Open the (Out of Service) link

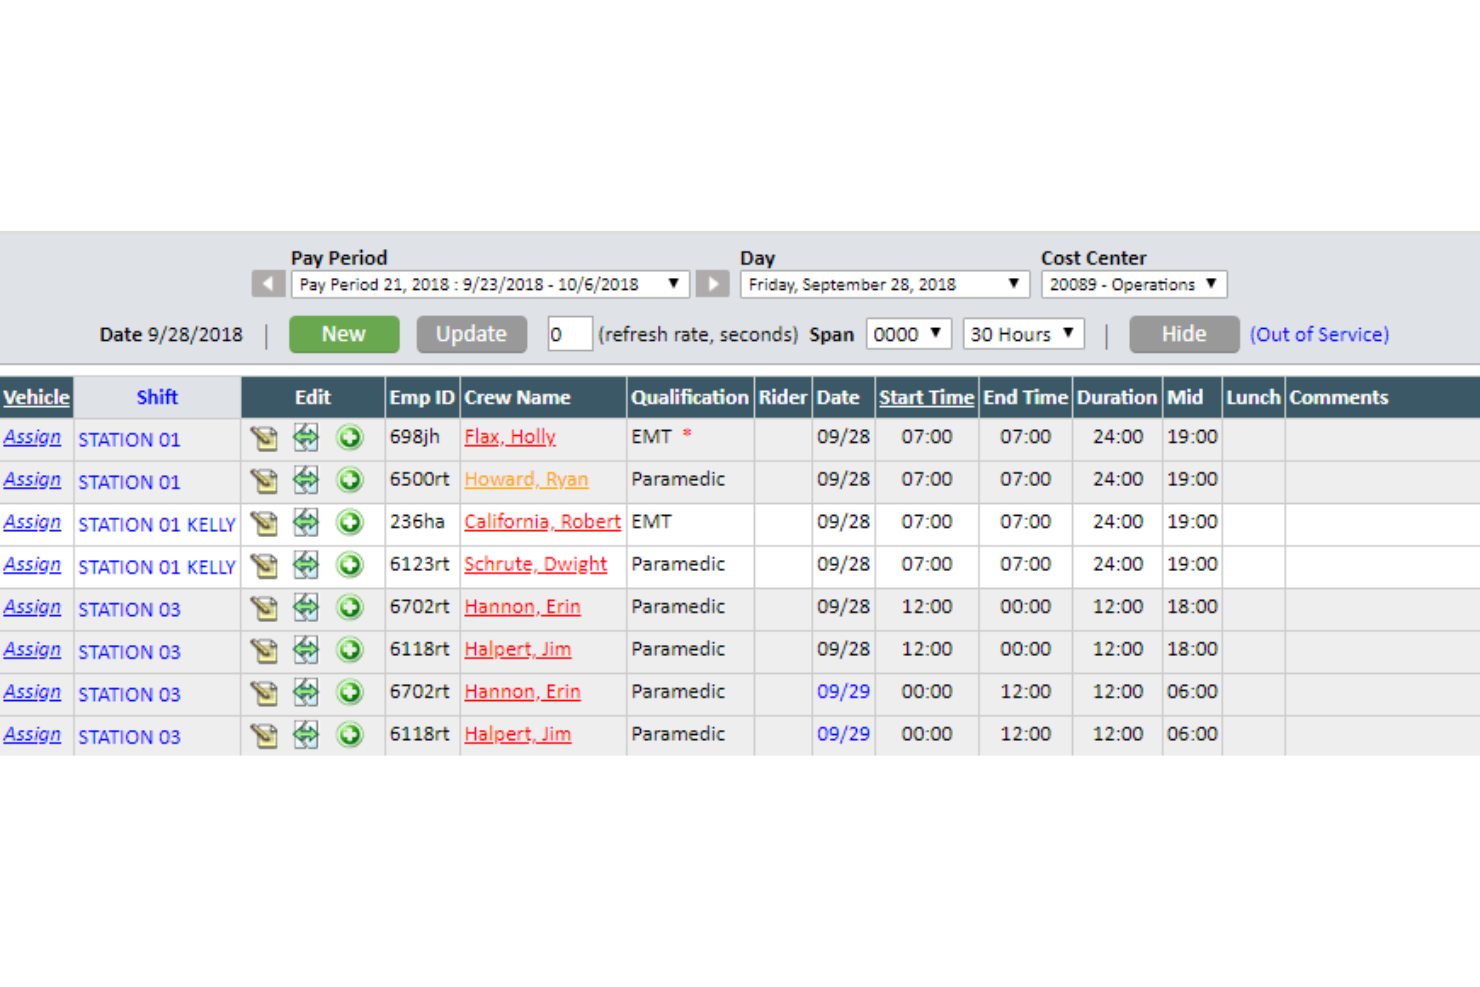tap(1319, 334)
